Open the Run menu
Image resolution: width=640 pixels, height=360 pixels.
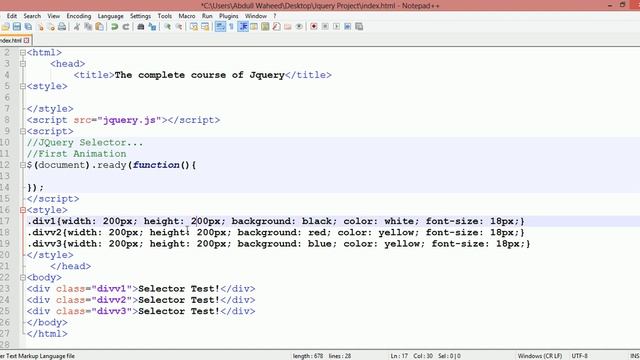207,16
